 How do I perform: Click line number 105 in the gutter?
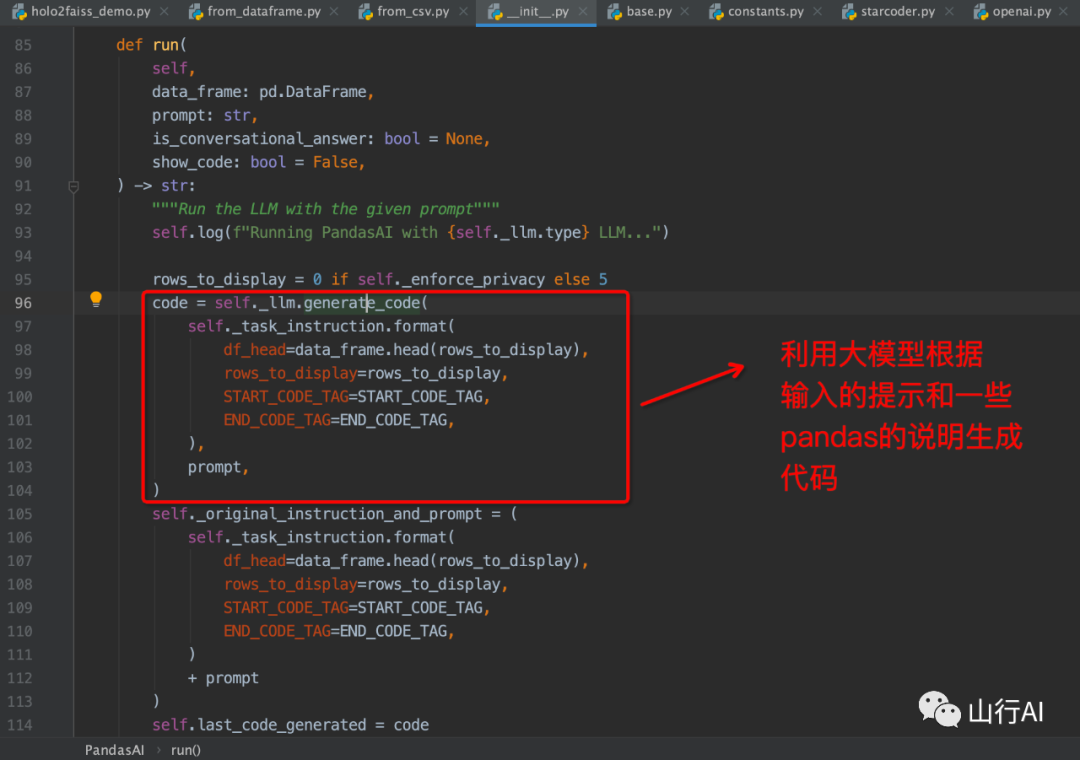pos(19,514)
